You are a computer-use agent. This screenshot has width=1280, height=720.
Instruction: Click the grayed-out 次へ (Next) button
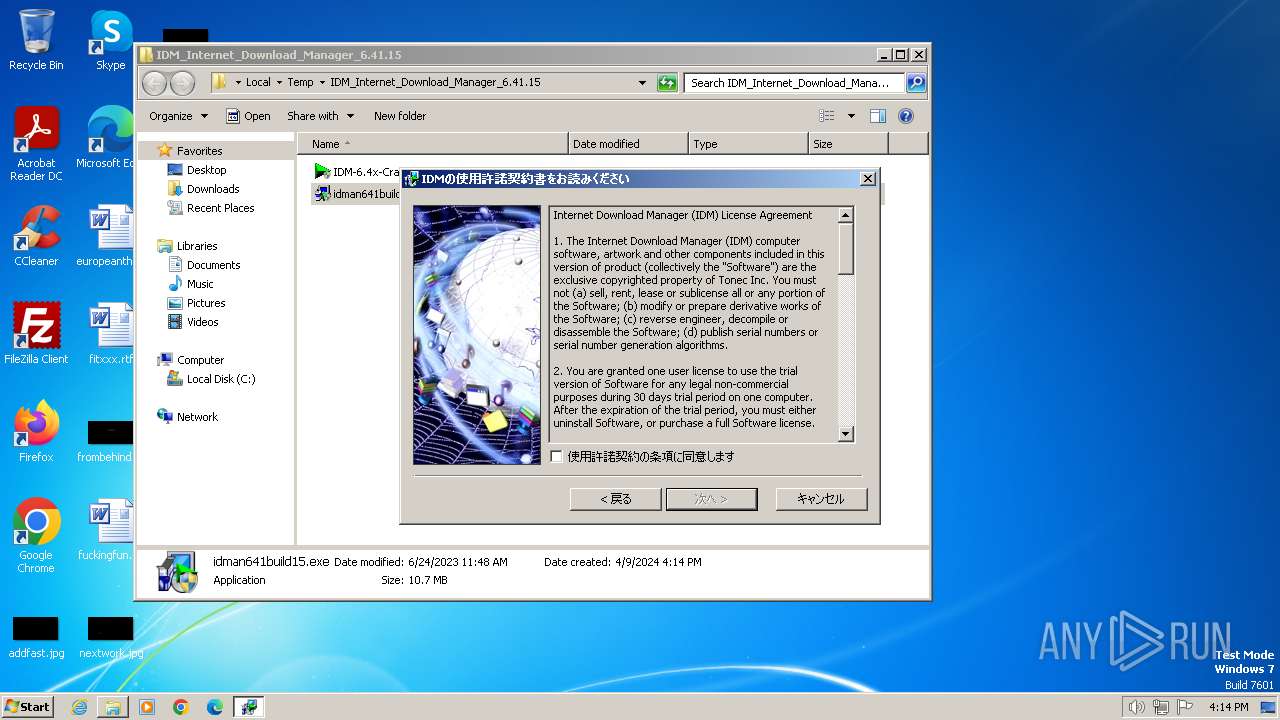(x=711, y=499)
